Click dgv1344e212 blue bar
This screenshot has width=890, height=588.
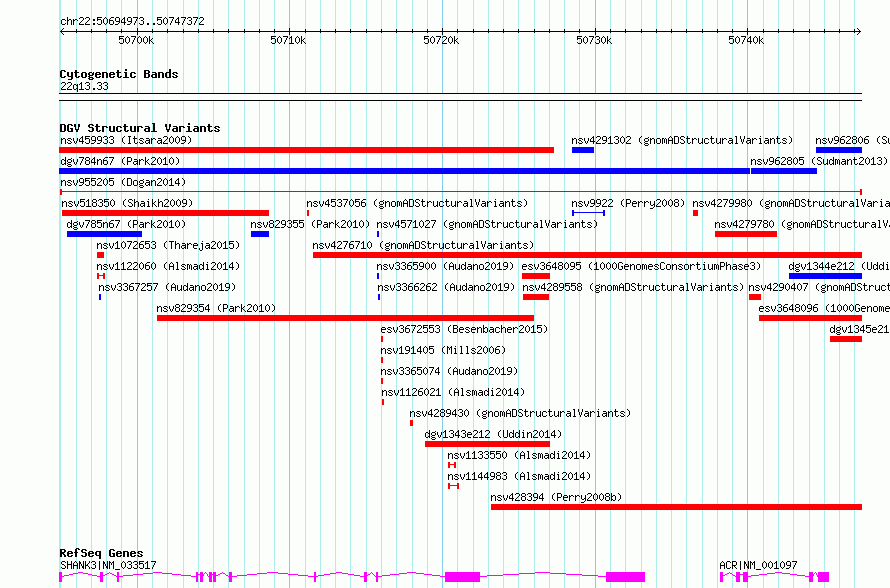[x=825, y=276]
